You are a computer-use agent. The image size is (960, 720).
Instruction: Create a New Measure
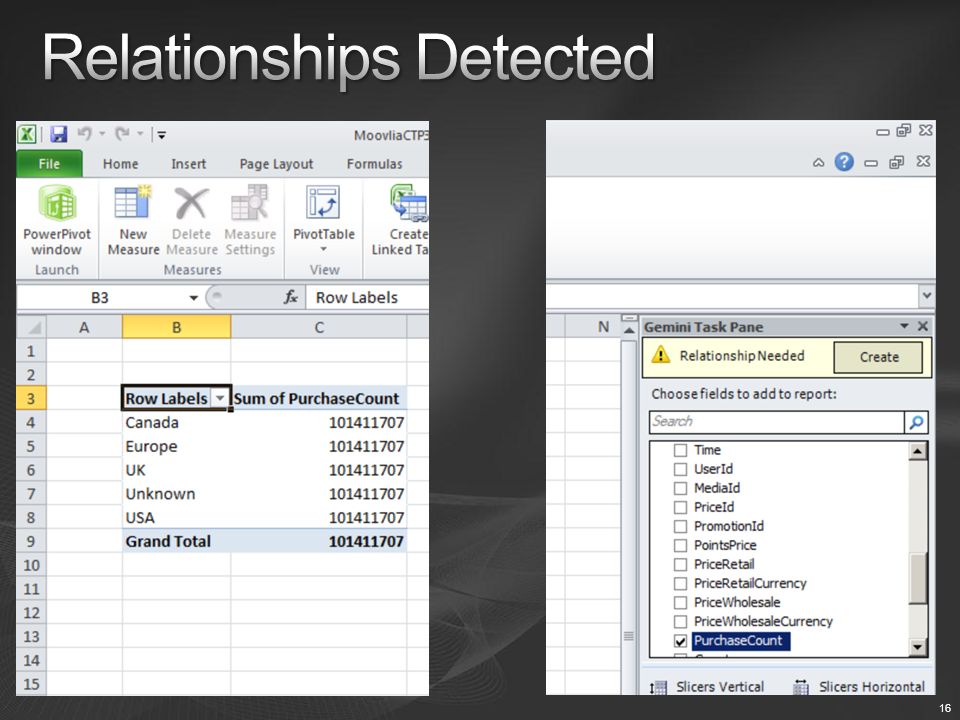tap(133, 220)
